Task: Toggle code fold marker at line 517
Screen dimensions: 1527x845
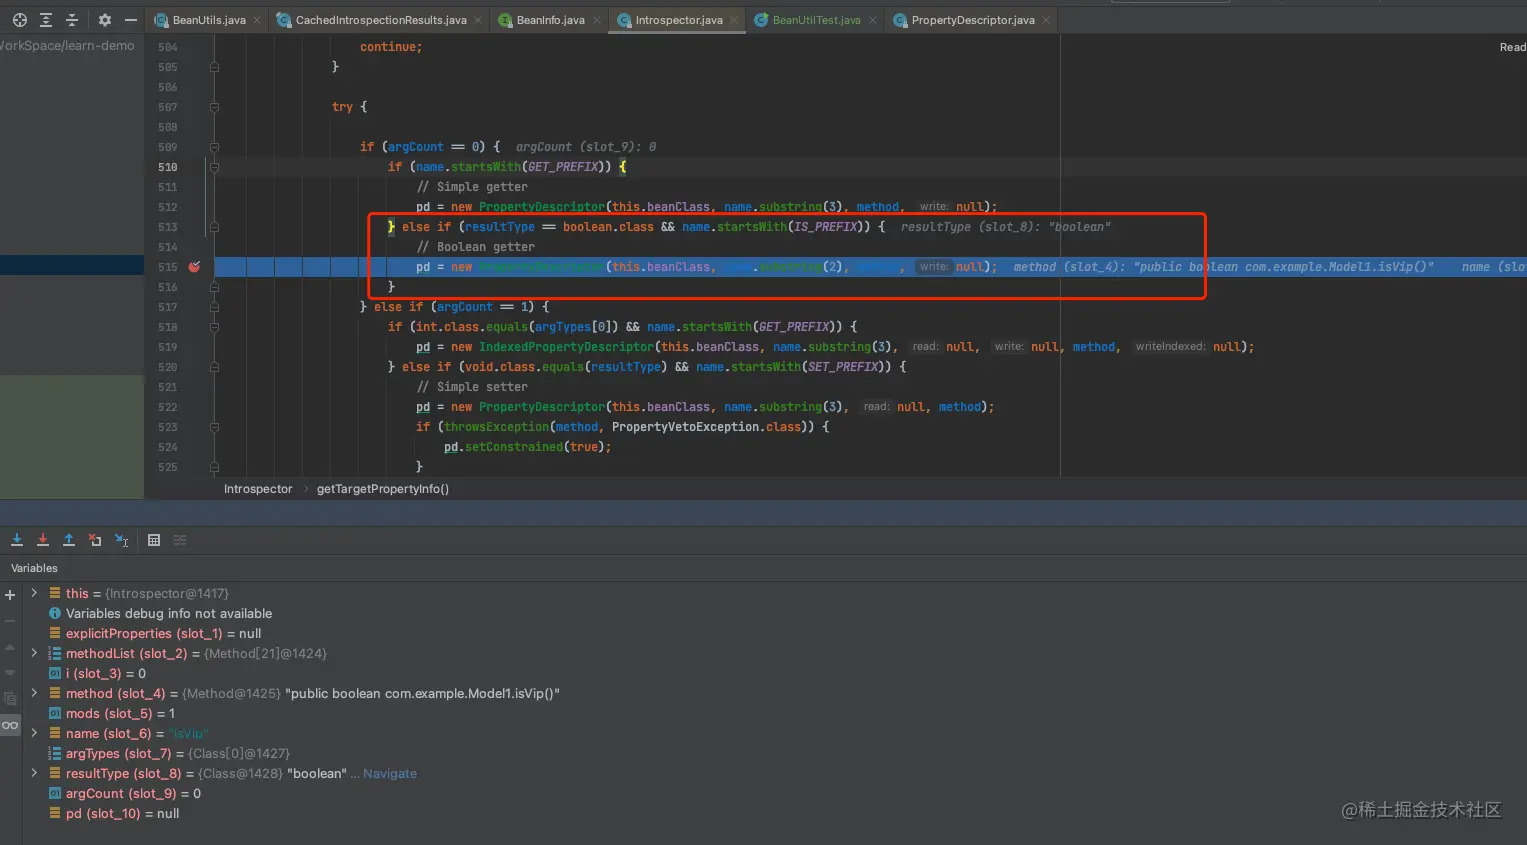Action: click(214, 307)
